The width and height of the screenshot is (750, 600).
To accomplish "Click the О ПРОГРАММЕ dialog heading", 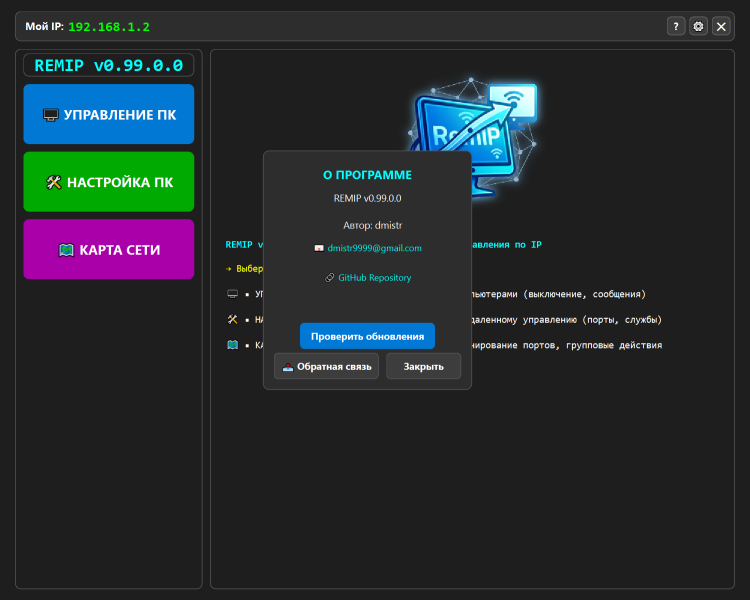I will point(367,175).
